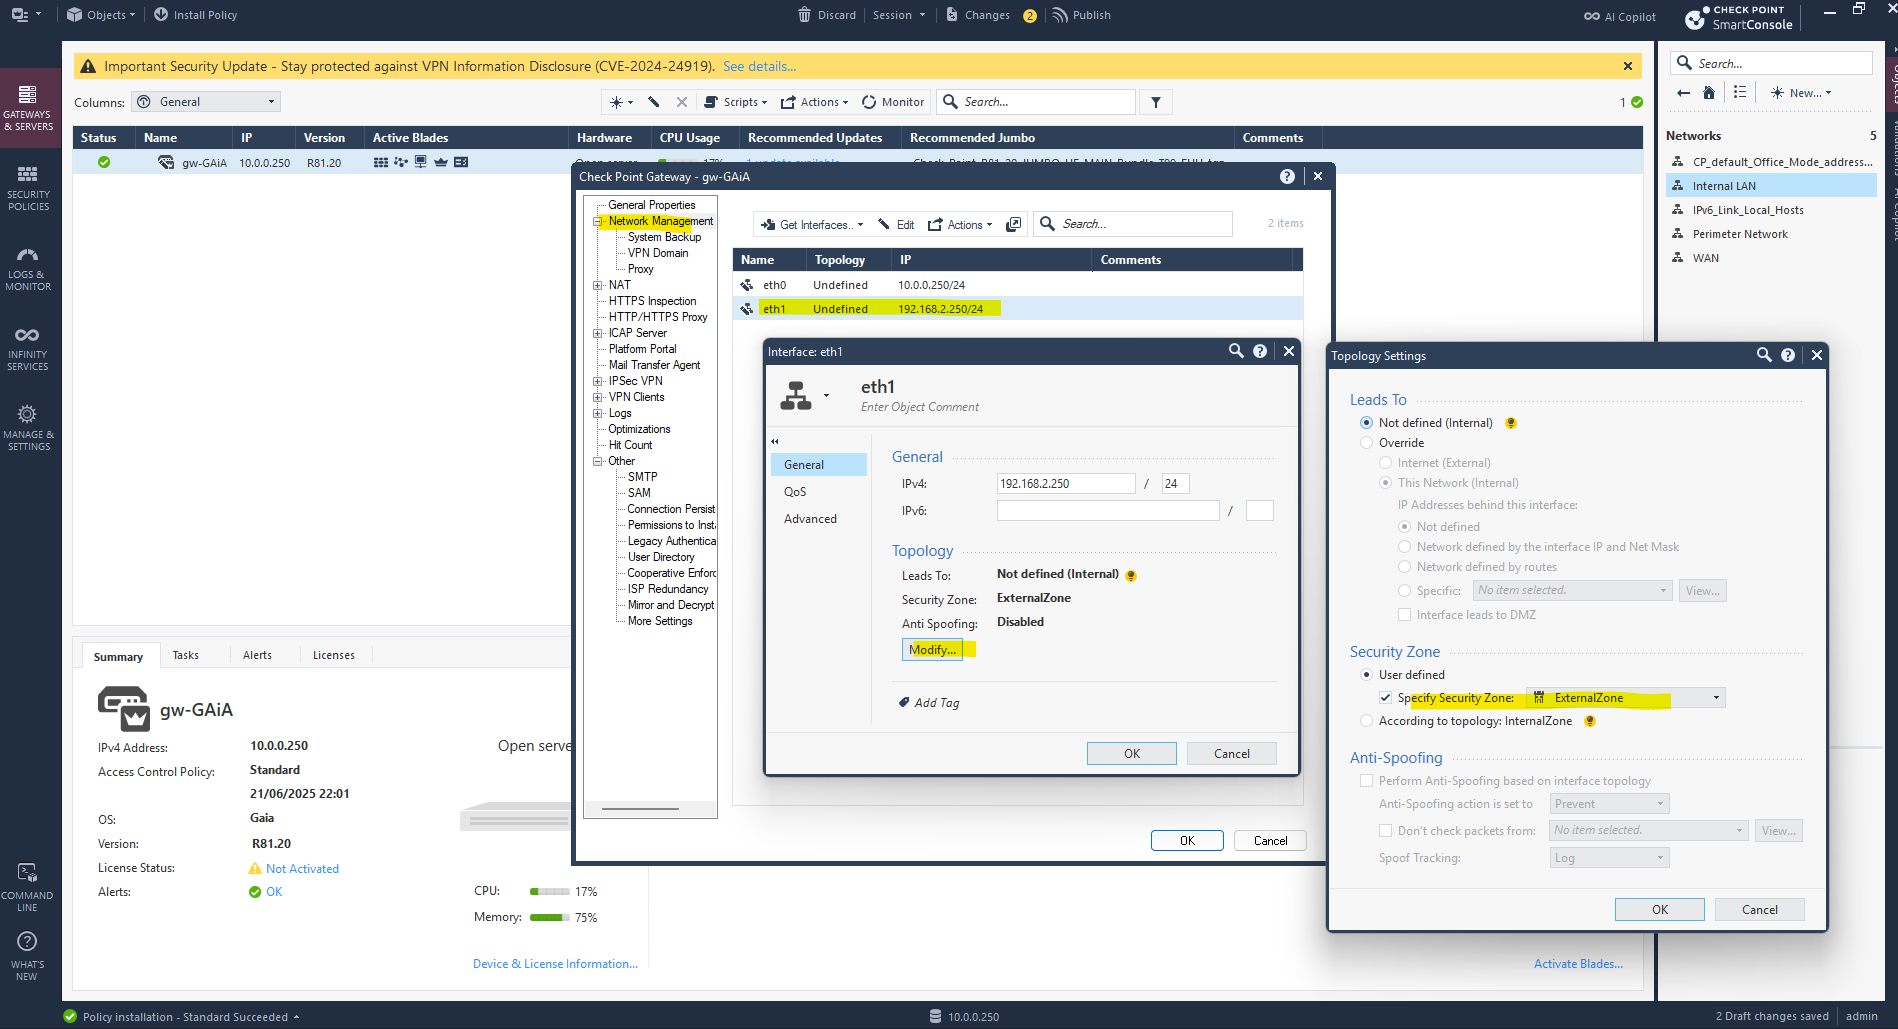This screenshot has width=1898, height=1029.
Task: Click the filter funnel icon in gateways toolbar
Action: coord(1156,102)
